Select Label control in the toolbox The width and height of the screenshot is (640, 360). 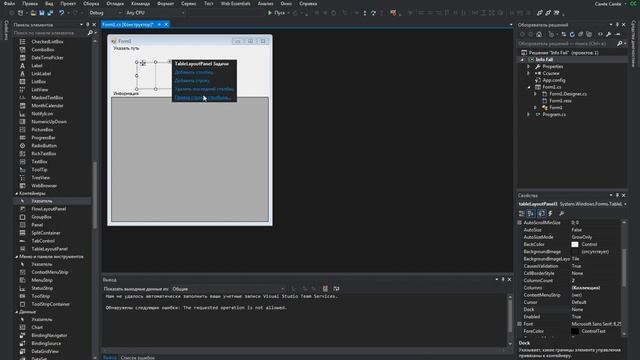click(37, 66)
